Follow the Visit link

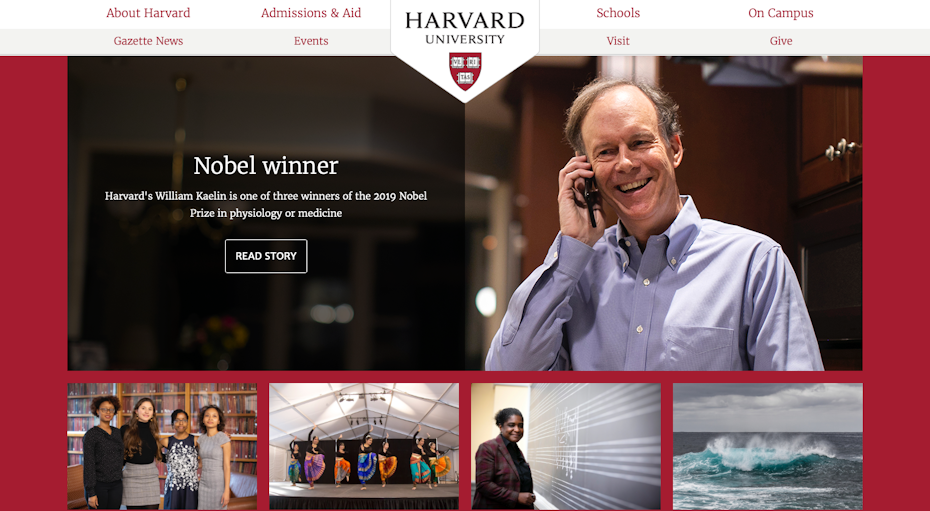(618, 41)
